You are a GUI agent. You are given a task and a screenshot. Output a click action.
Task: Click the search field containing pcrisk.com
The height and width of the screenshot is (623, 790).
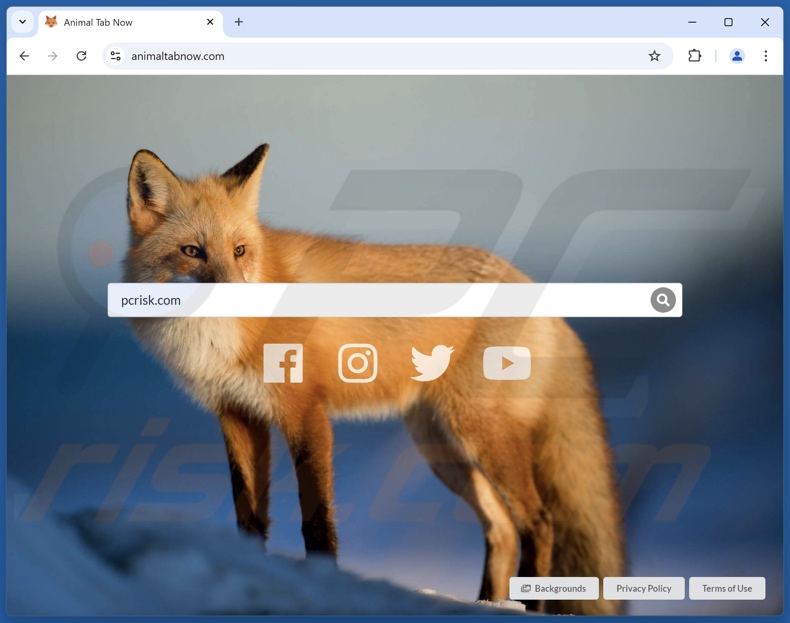coord(394,300)
